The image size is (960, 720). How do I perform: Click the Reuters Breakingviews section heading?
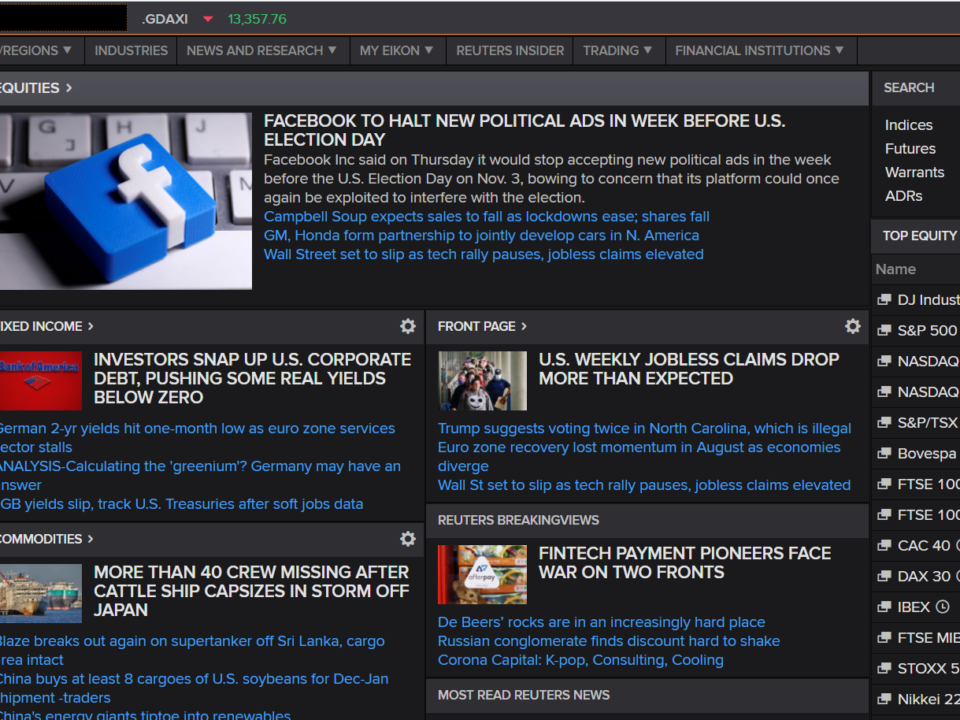[x=518, y=520]
